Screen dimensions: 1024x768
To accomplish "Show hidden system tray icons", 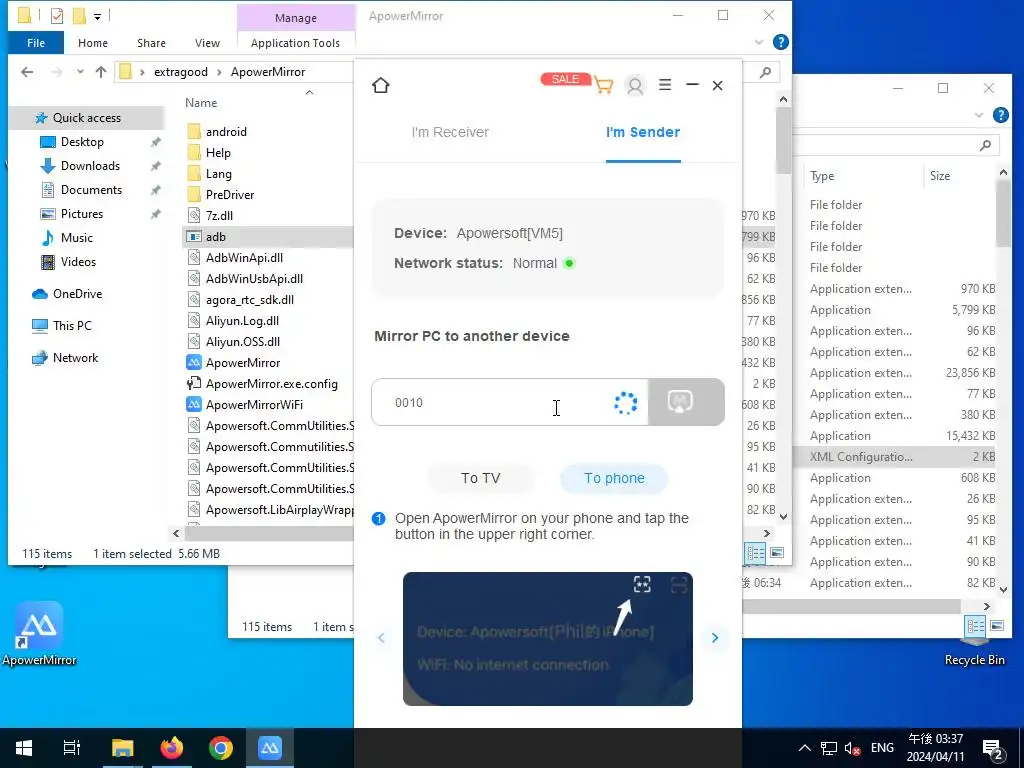I will tap(805, 748).
